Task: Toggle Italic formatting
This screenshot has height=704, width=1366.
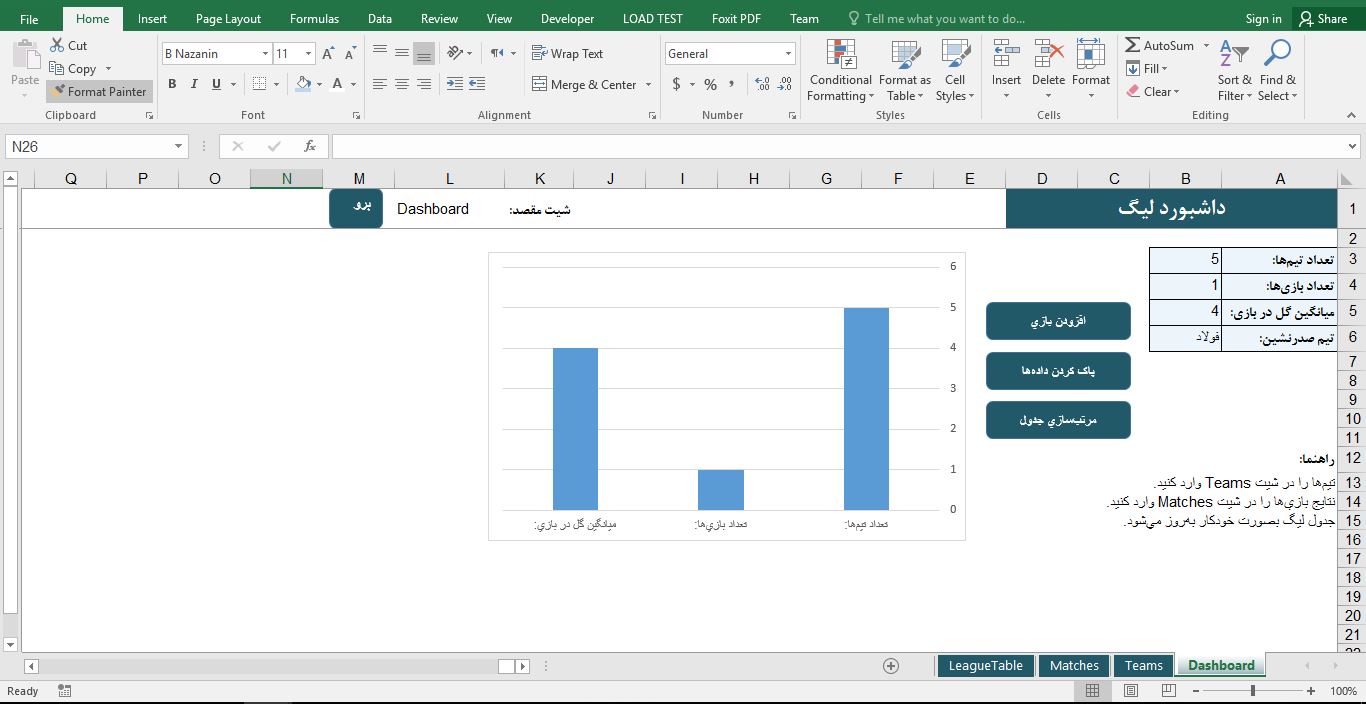Action: [194, 84]
